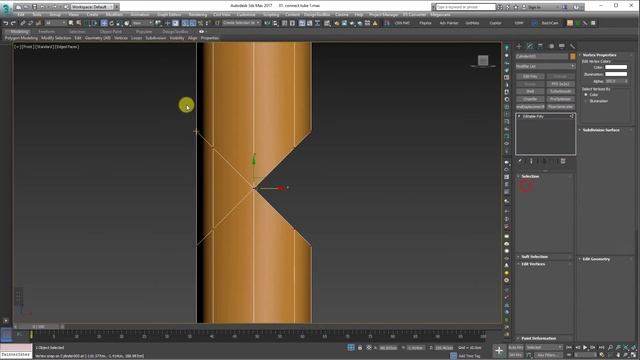Click the object color orange swatch
Image resolution: width=640 pixels, height=360 pixels.
click(573, 56)
